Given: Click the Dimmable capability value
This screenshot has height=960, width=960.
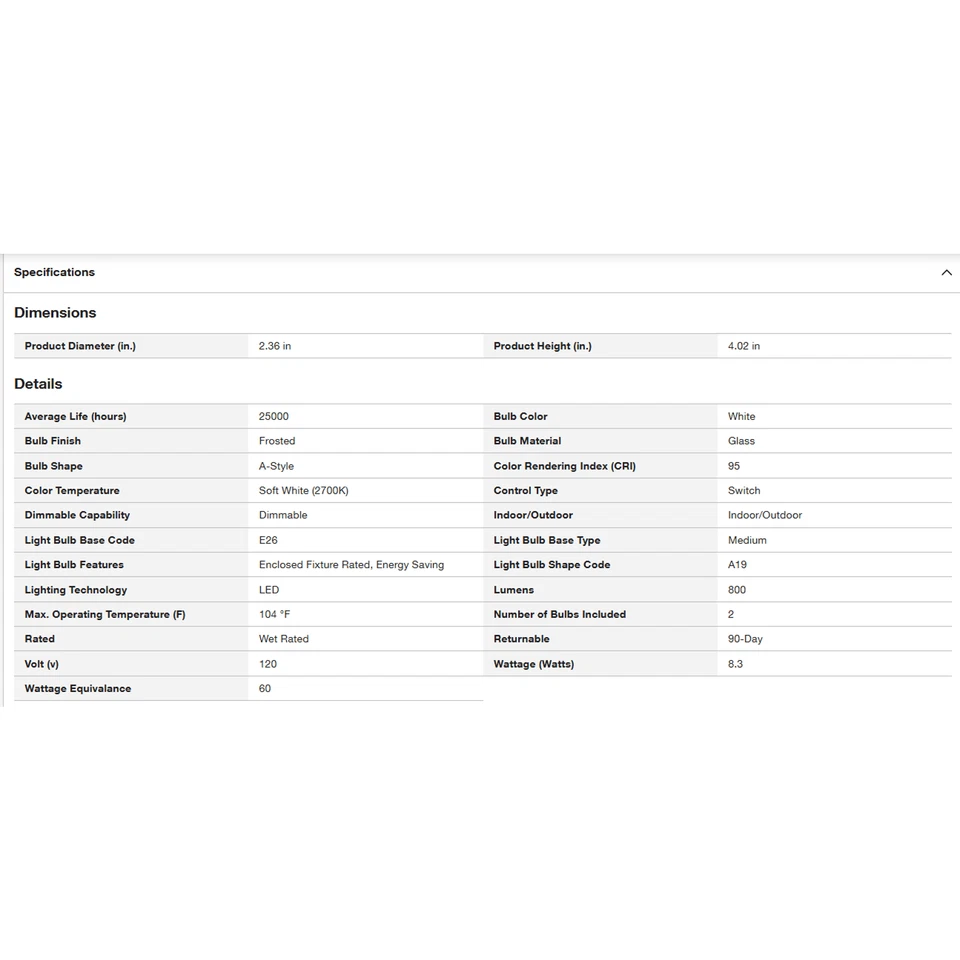Looking at the screenshot, I should [x=283, y=515].
